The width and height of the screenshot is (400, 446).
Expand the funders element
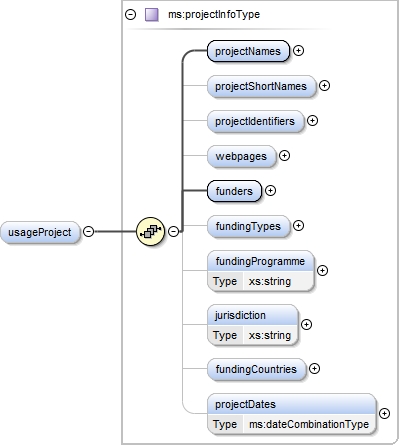[x=270, y=191]
